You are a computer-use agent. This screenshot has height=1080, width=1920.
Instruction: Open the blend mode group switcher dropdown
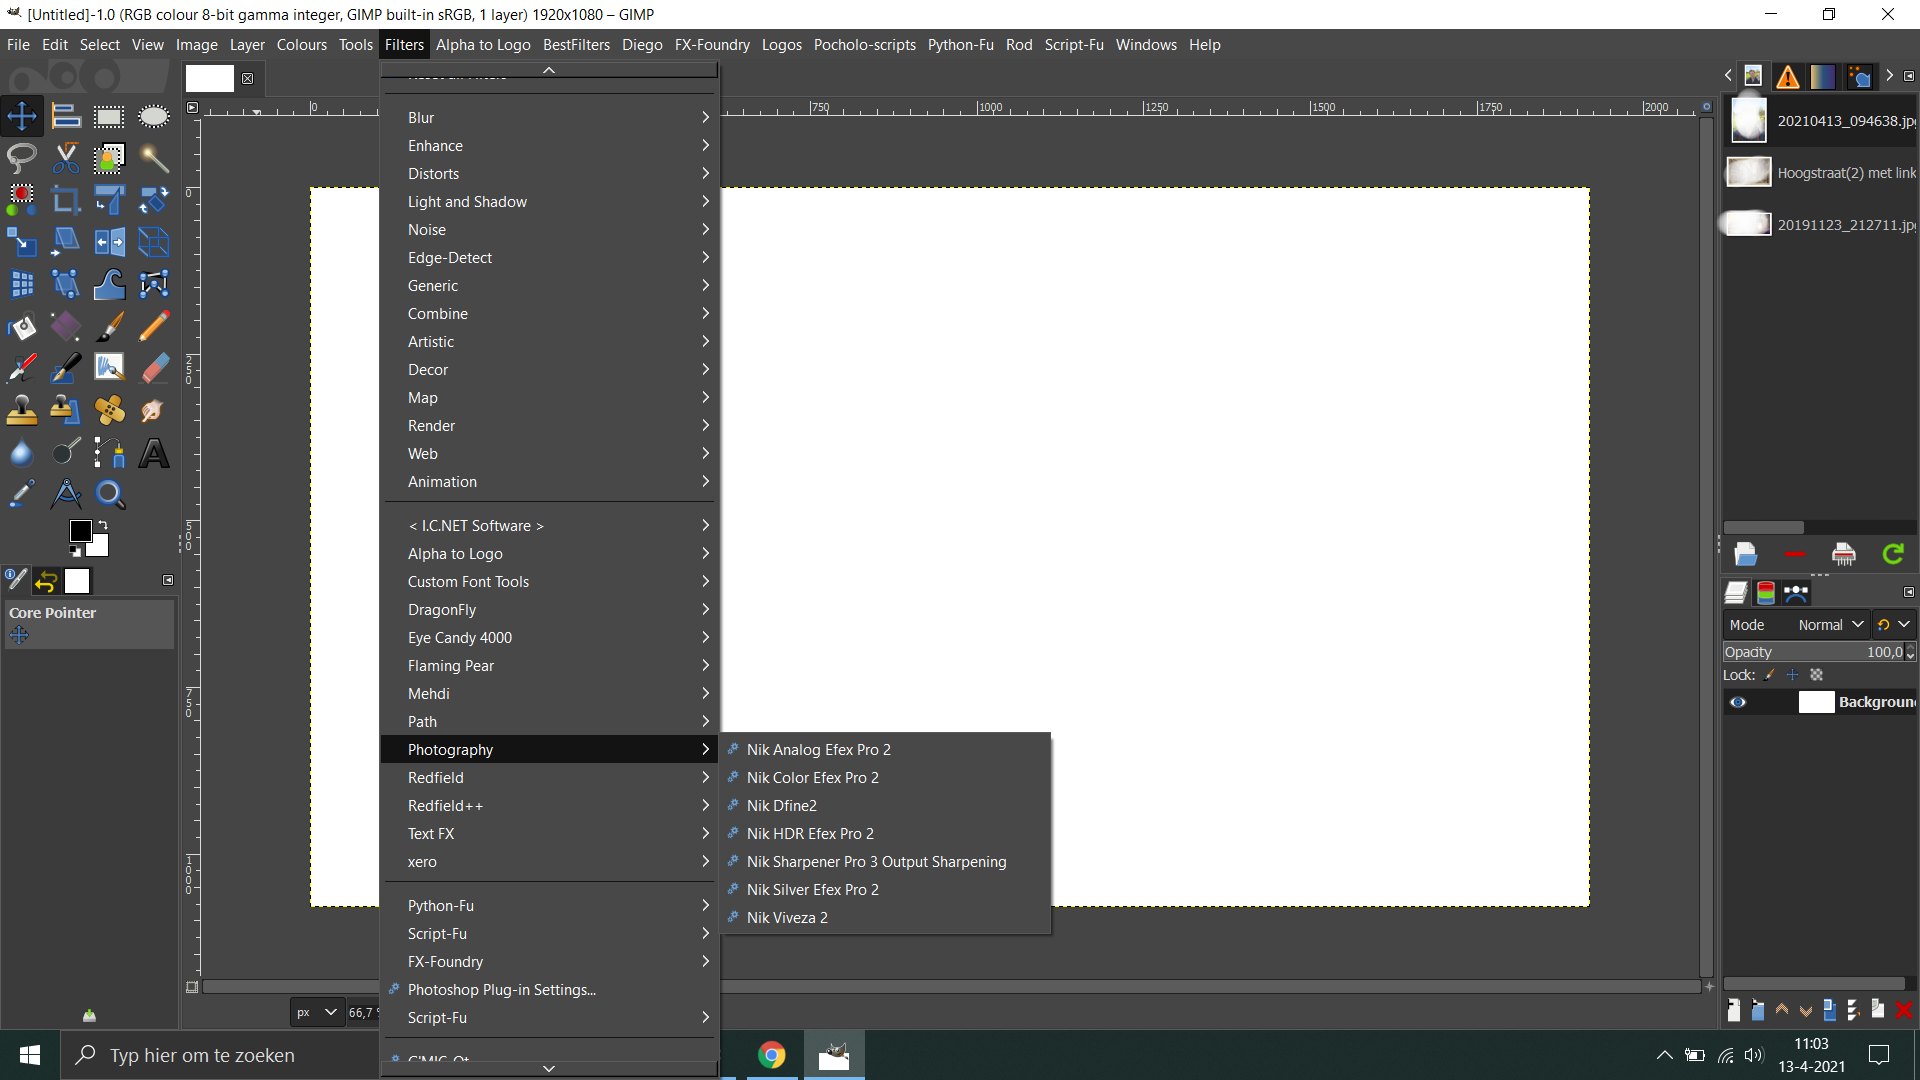tap(1894, 624)
